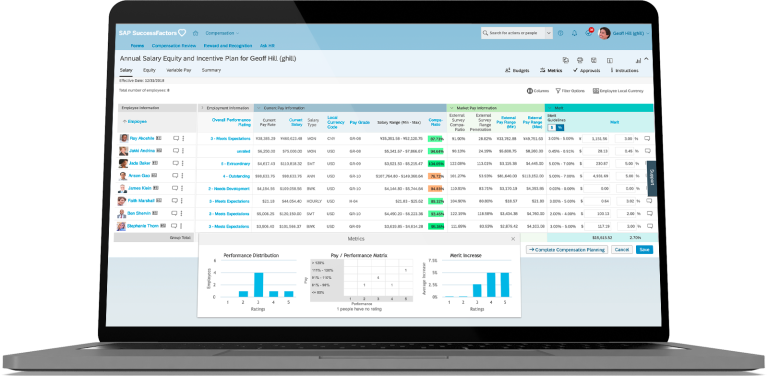Toggle the side panel layout icon
Image resolution: width=768 pixels, height=376 pixels.
coord(610,61)
